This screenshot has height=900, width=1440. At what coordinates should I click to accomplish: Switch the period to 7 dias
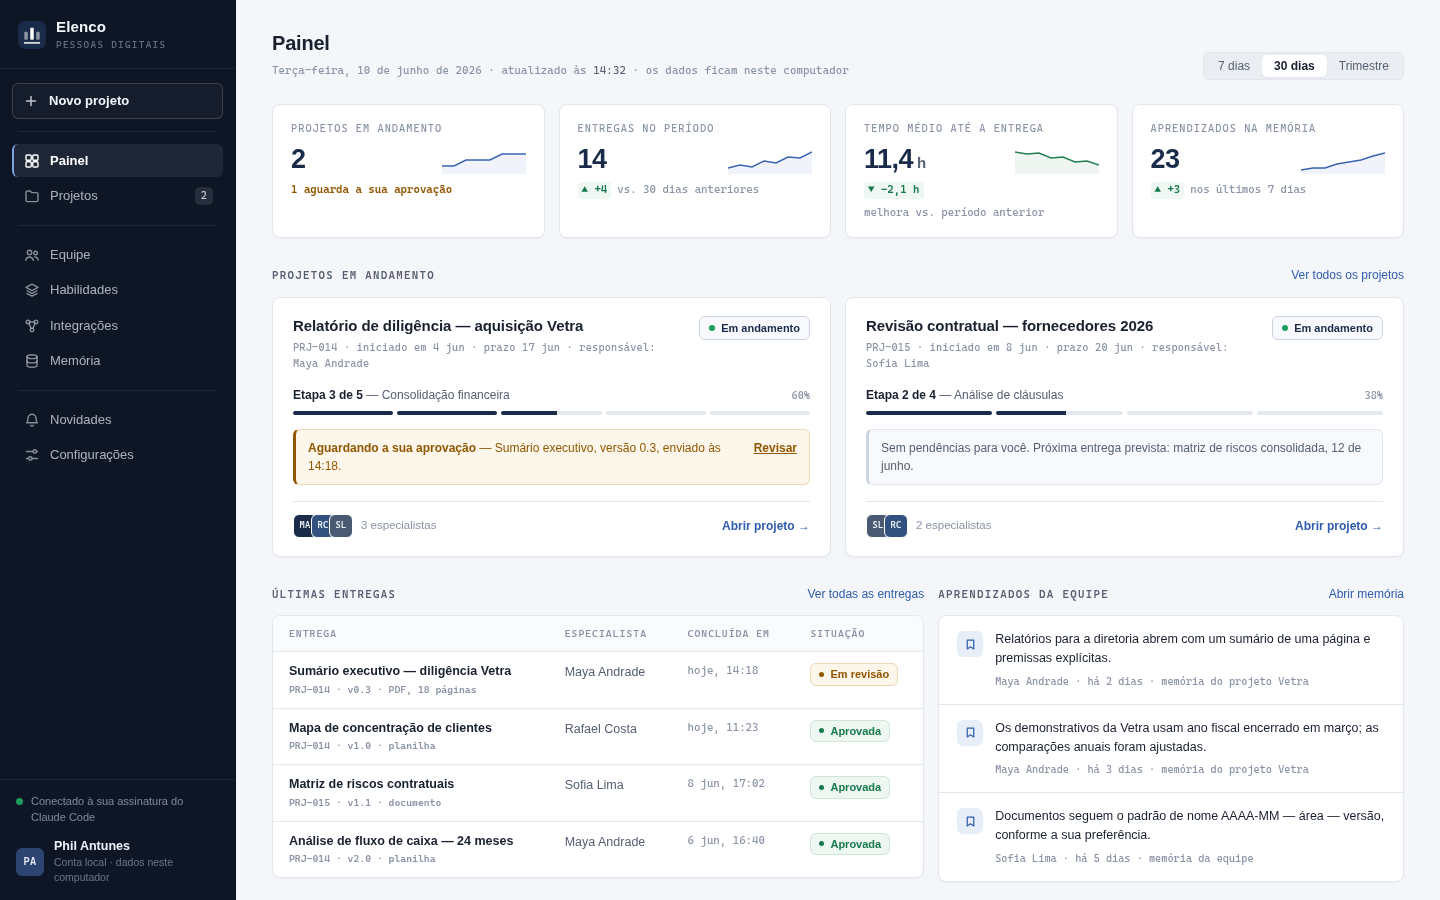pos(1234,66)
